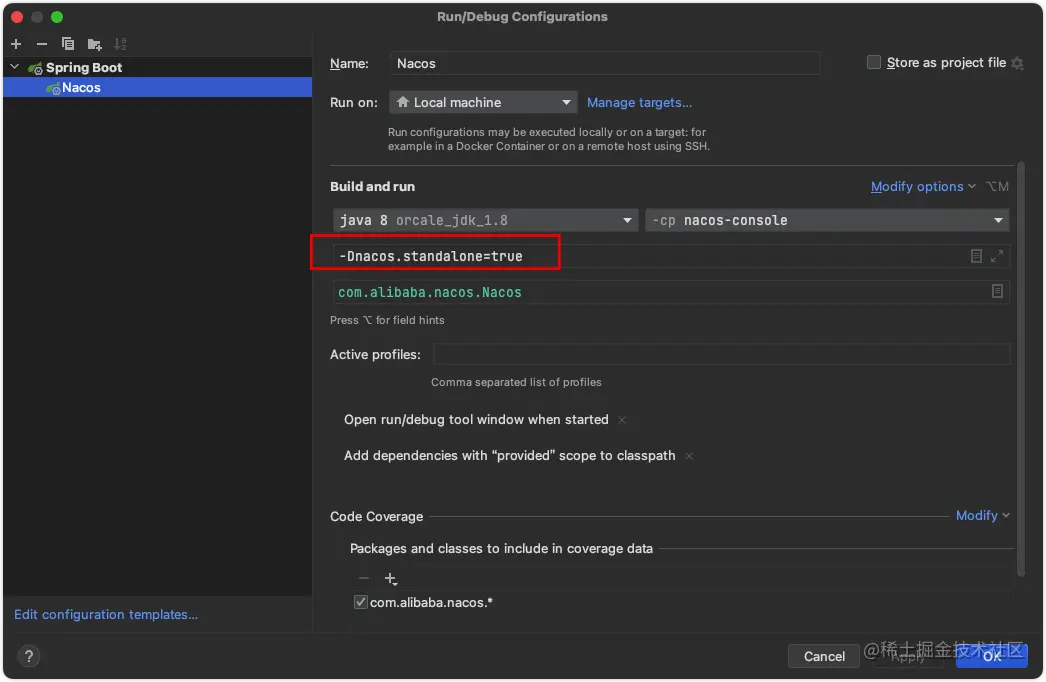Viewport: 1046px width, 682px height.
Task: Open the Modify options menu
Action: (x=923, y=187)
